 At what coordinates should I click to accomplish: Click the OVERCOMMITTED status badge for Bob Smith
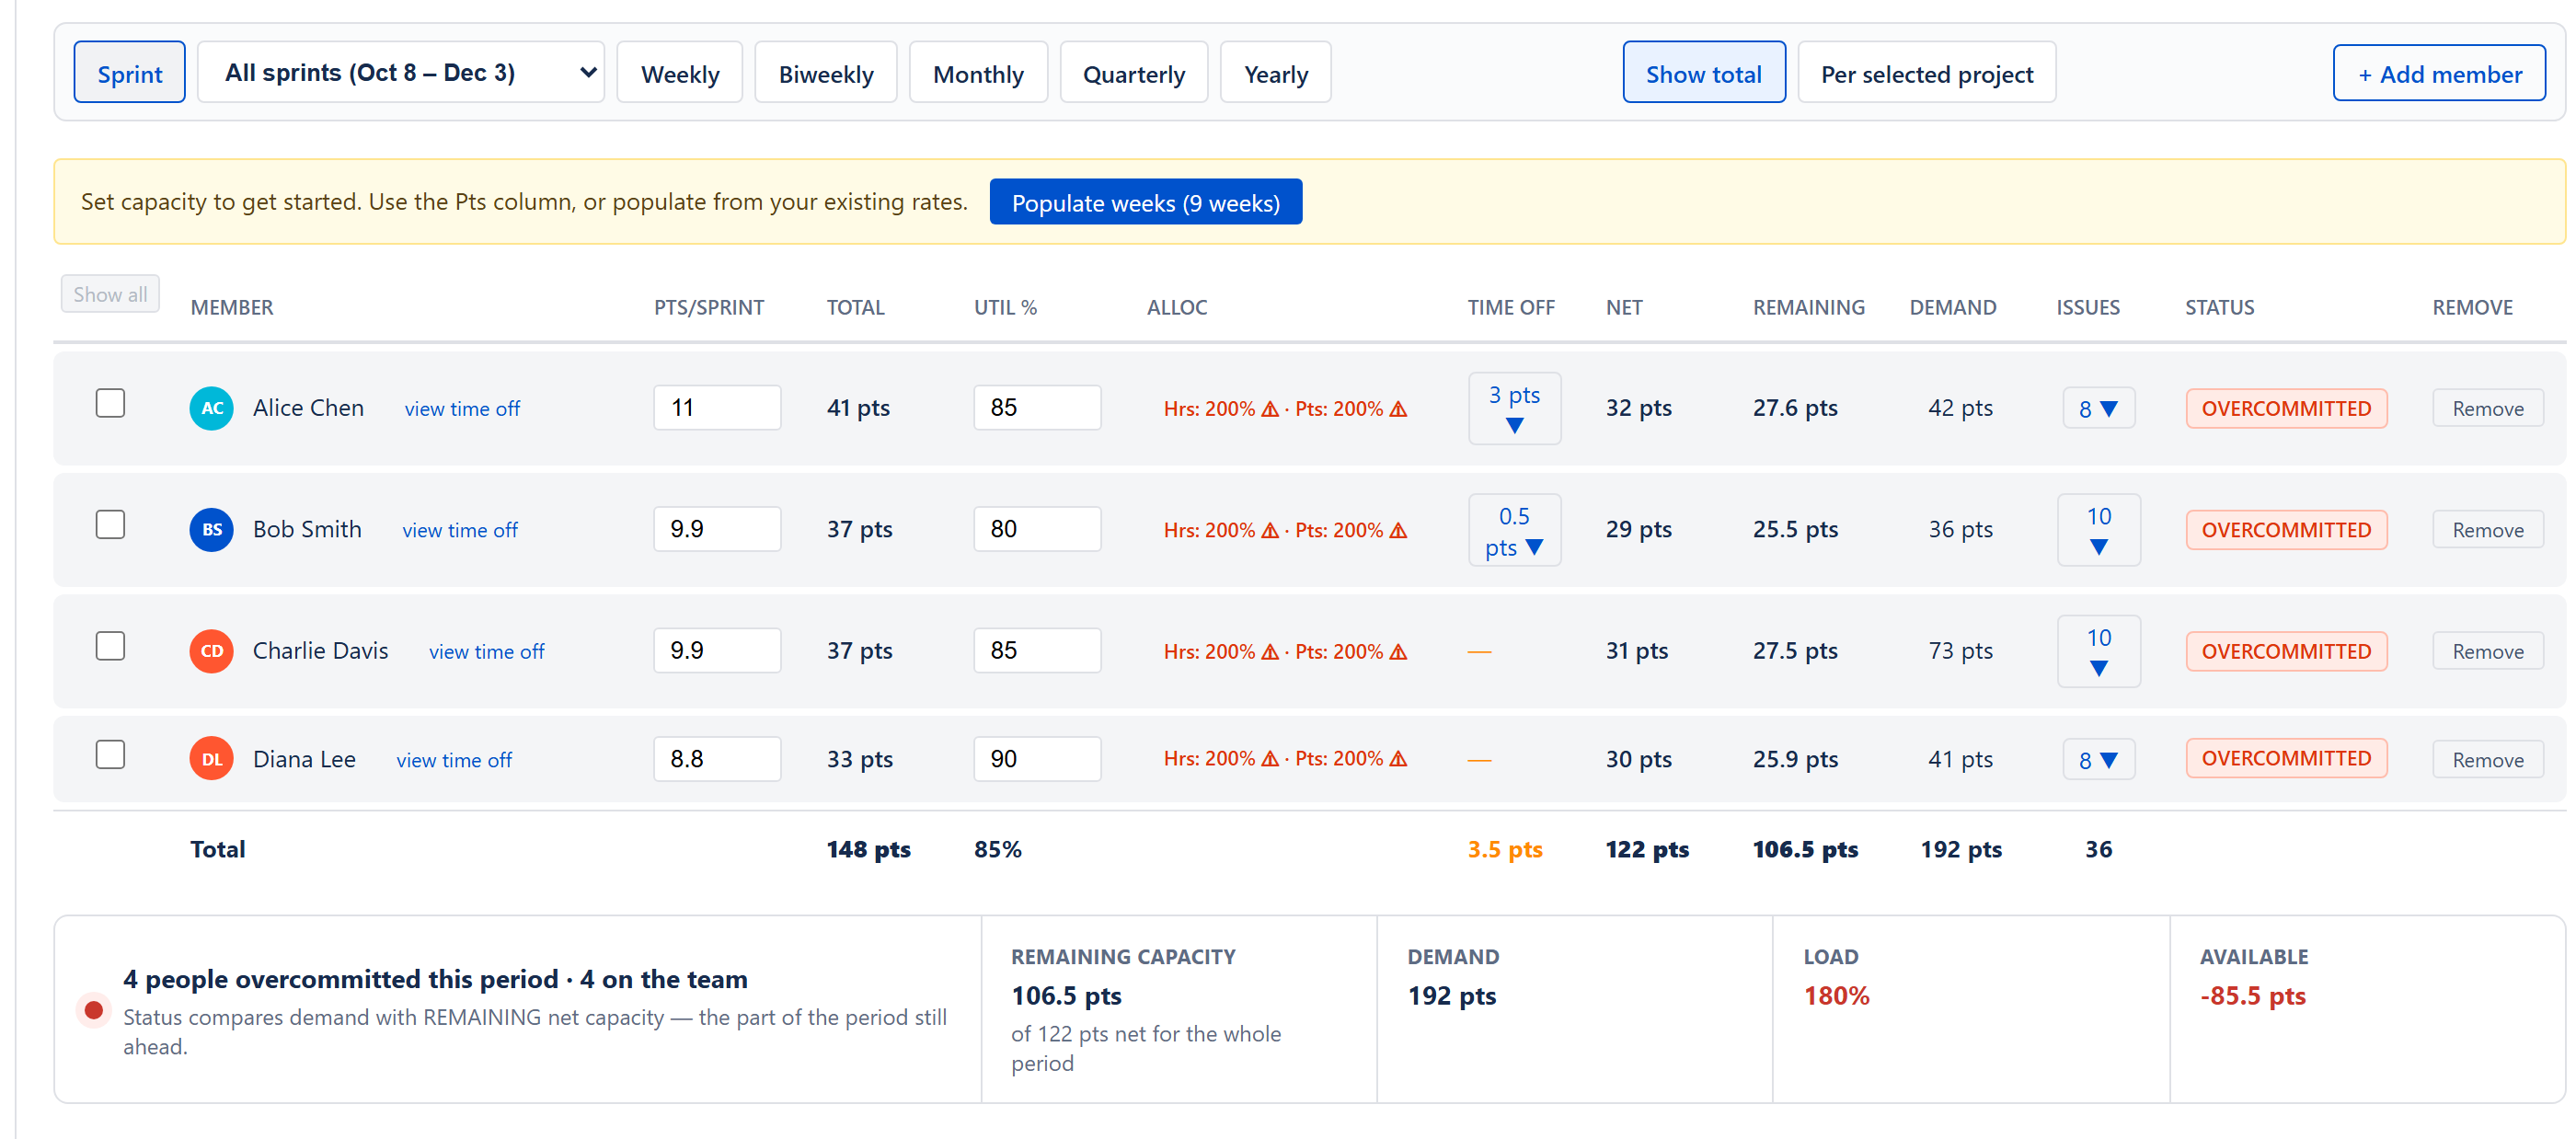(x=2285, y=530)
